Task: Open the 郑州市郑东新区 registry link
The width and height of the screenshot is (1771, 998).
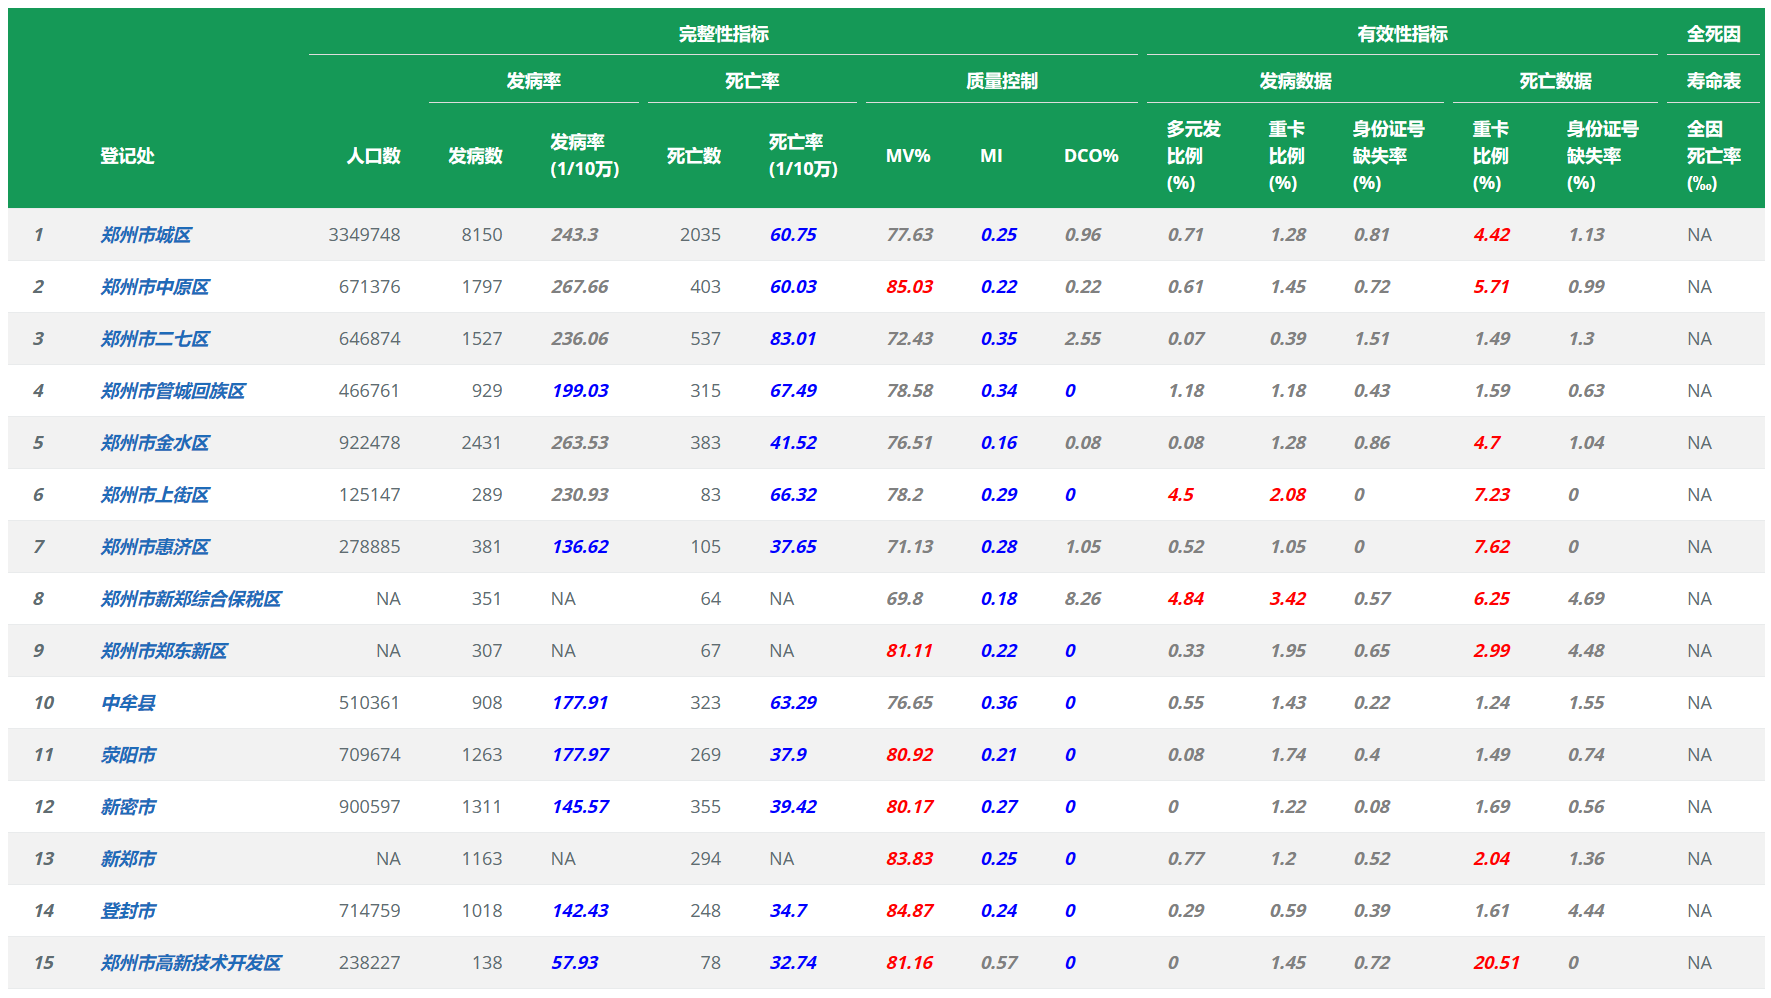Action: (164, 651)
